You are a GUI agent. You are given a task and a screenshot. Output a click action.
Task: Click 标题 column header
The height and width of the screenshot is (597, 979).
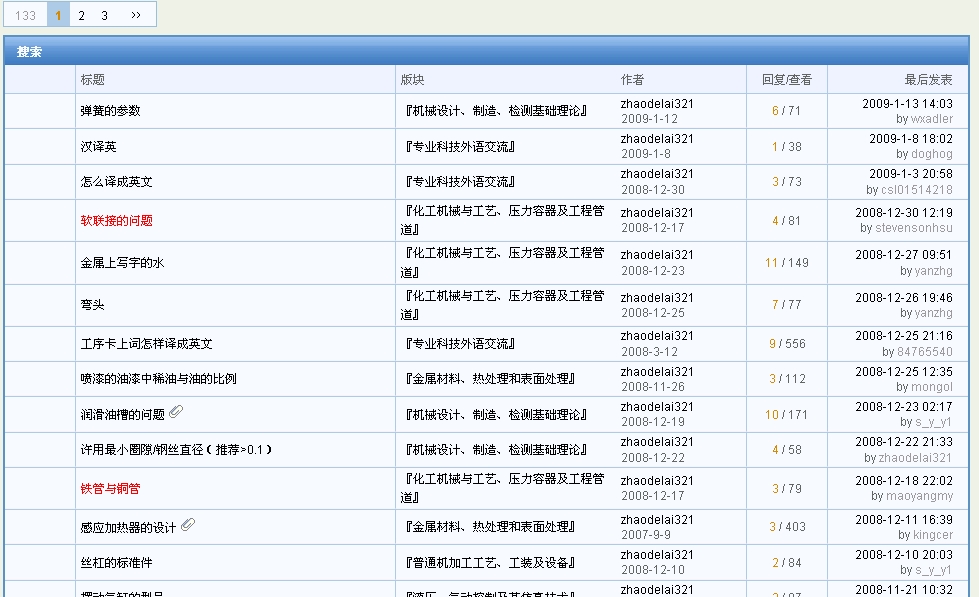point(92,80)
